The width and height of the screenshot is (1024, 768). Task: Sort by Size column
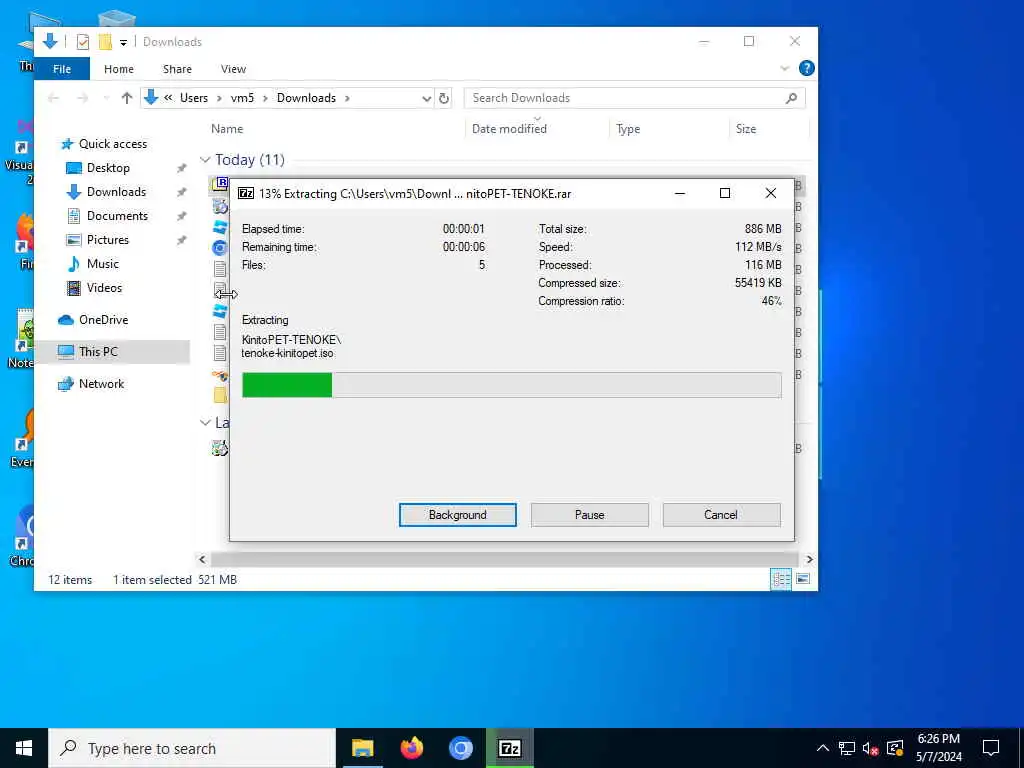(x=746, y=129)
